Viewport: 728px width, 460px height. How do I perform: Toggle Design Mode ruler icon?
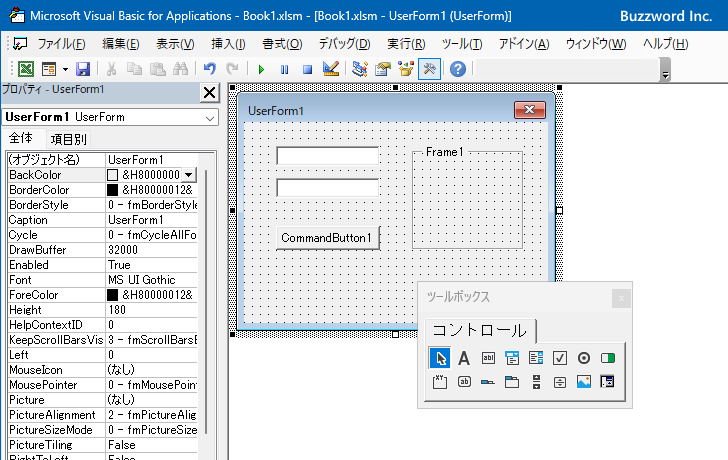(x=331, y=69)
